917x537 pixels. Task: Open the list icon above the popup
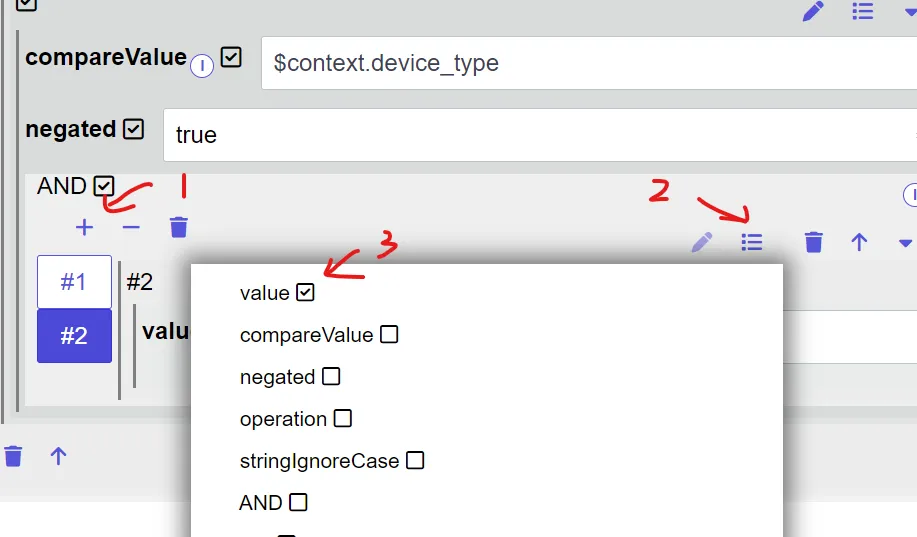coord(751,242)
